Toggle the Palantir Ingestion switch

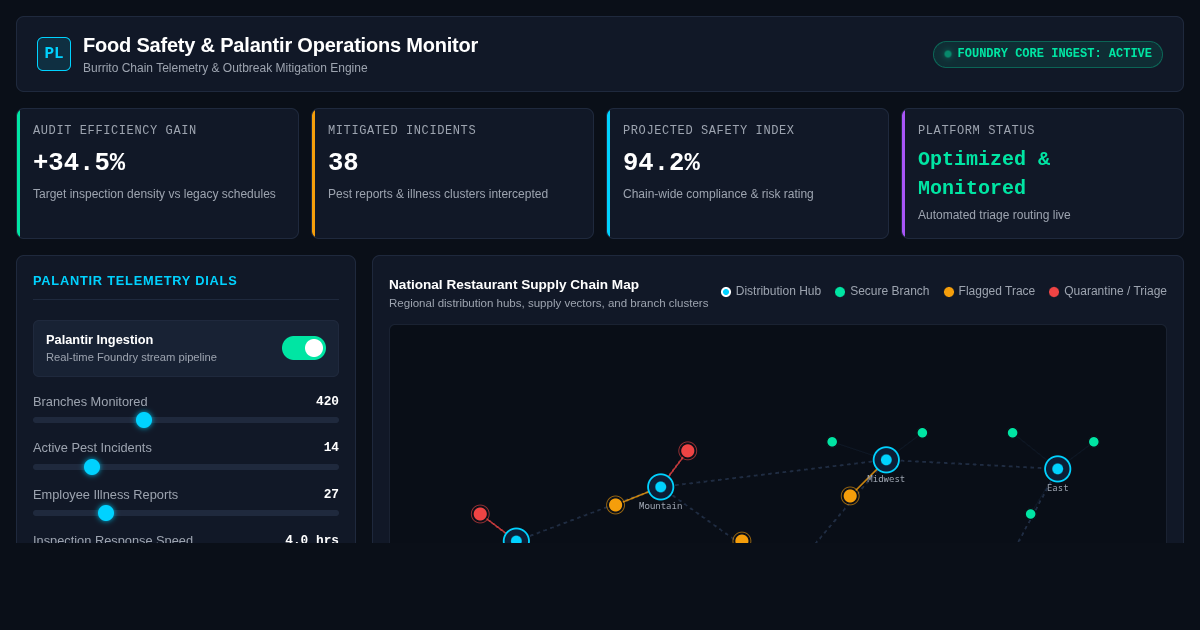pyautogui.click(x=304, y=348)
